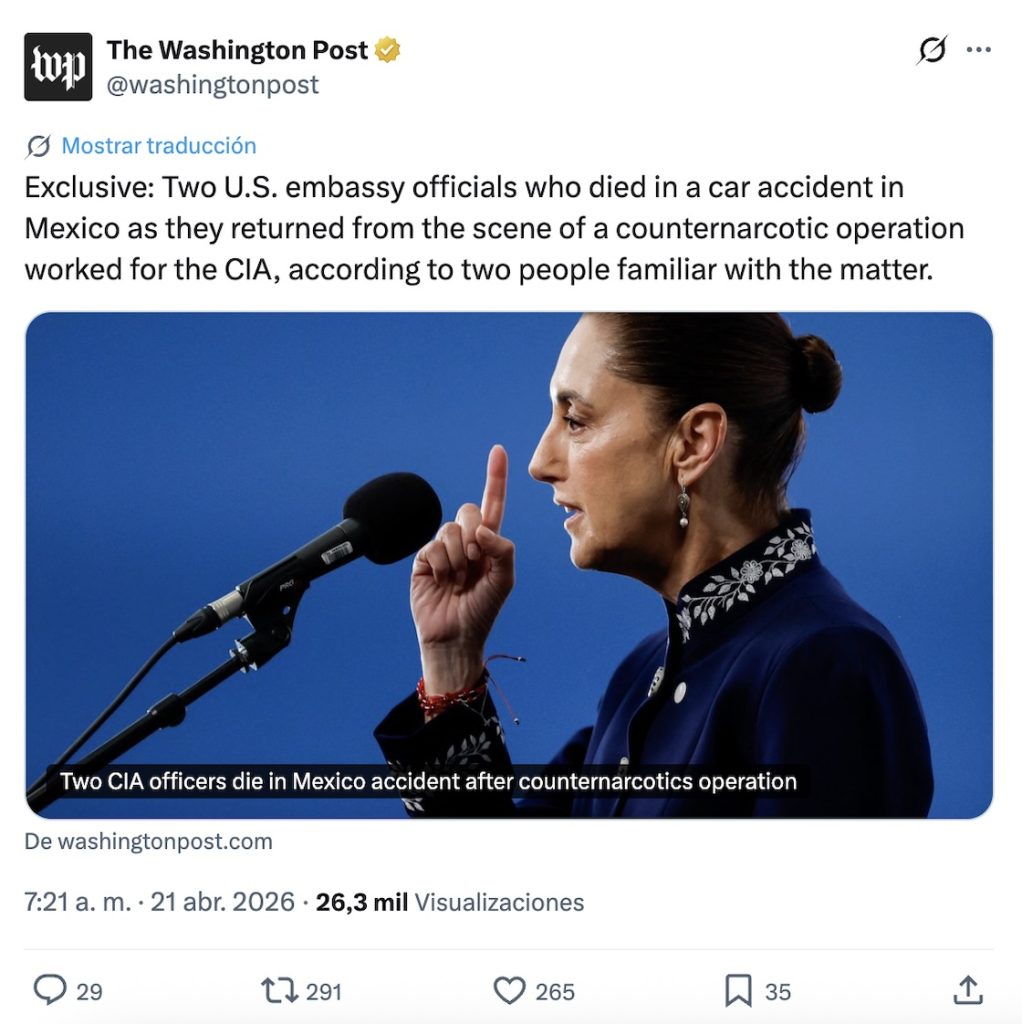1022x1024 pixels.
Task: View the 26,3 mil Visualizaciones stats
Action: 449,902
